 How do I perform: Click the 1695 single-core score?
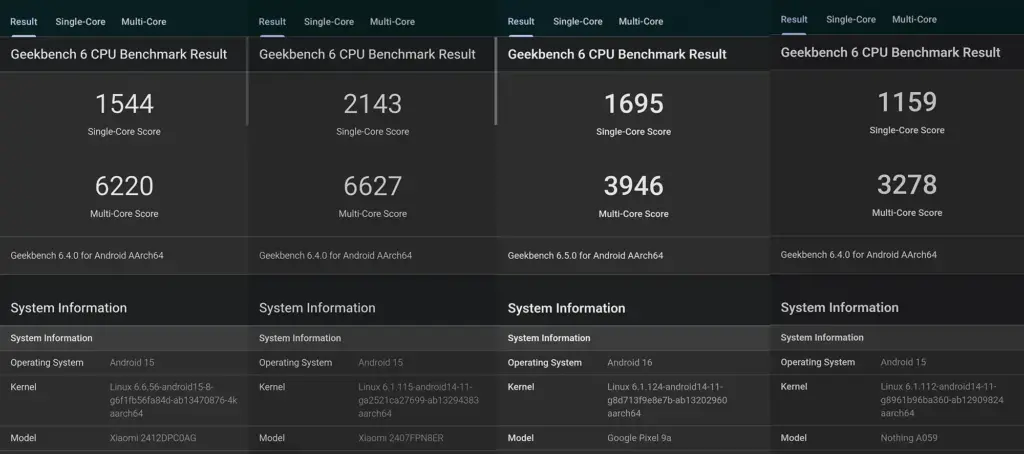pyautogui.click(x=633, y=104)
